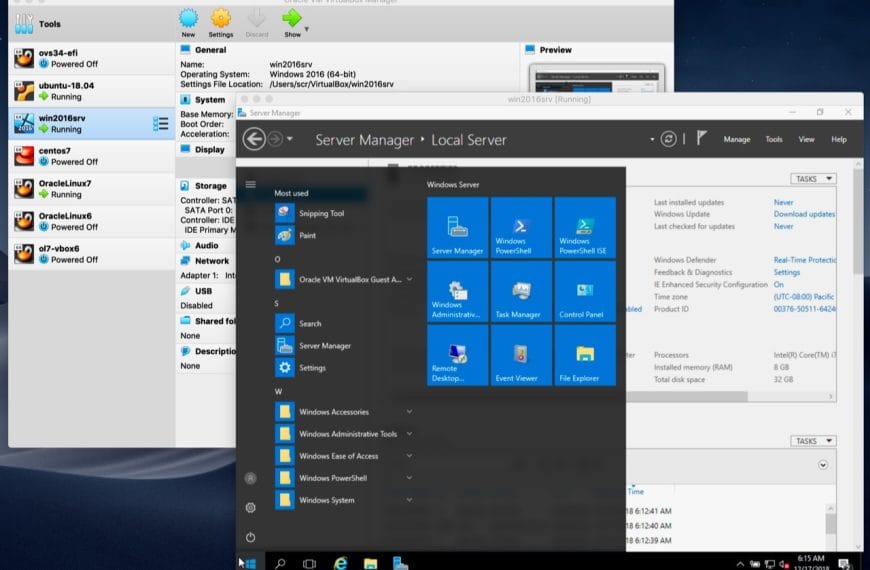Expand Oracle VM VirtualBox Guest Additions folder
Image resolution: width=870 pixels, height=570 pixels.
pos(345,279)
